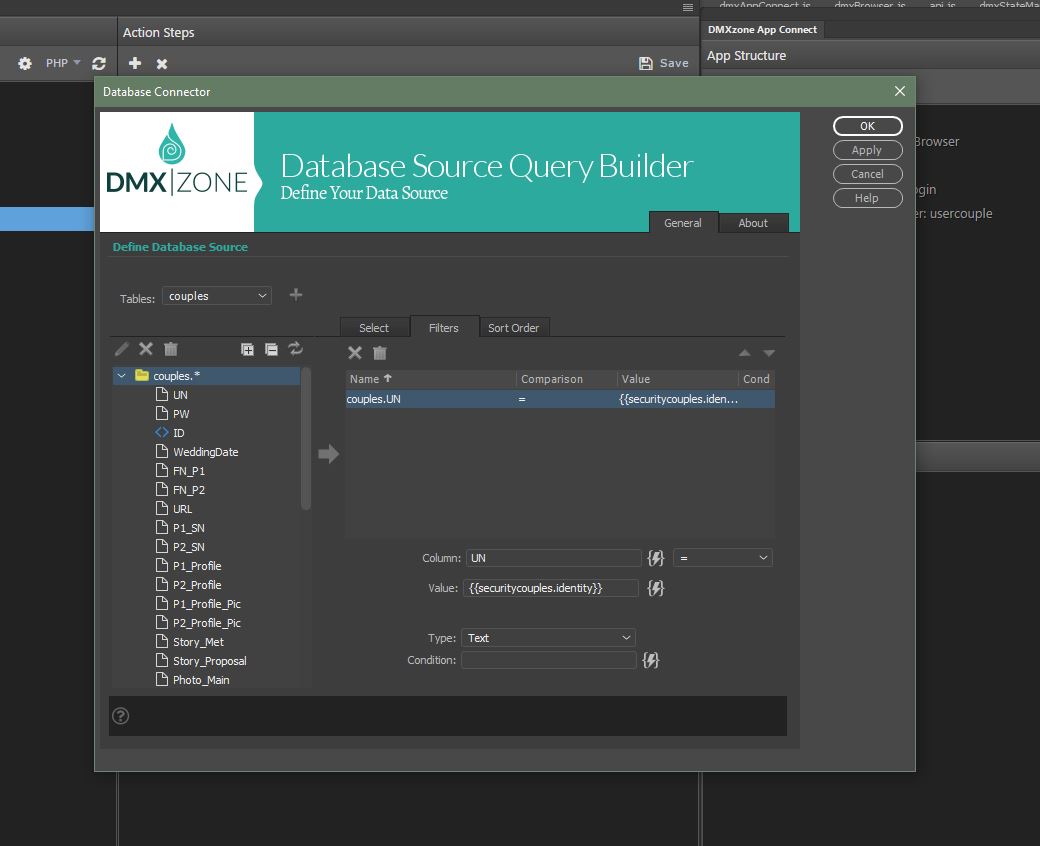Open dynamic picker beside Condition field
This screenshot has width=1040, height=846.
(651, 660)
